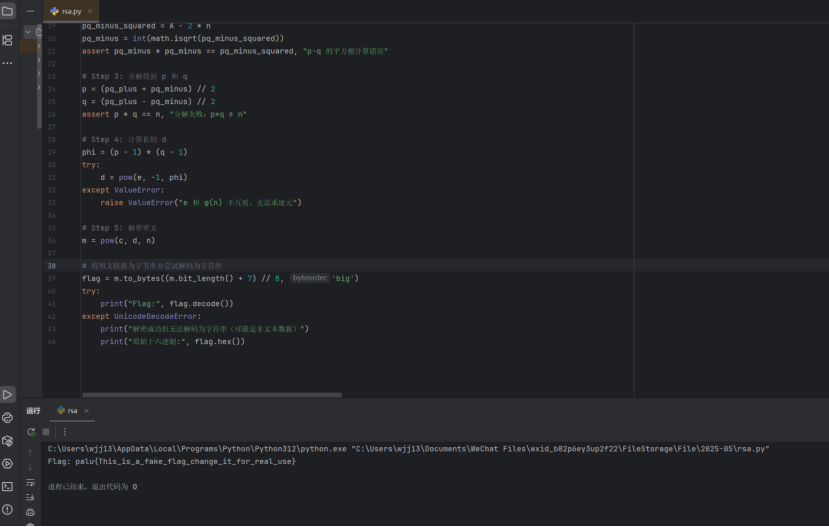Close the rsa.py editor tab
829x527 pixels.
[x=90, y=11]
